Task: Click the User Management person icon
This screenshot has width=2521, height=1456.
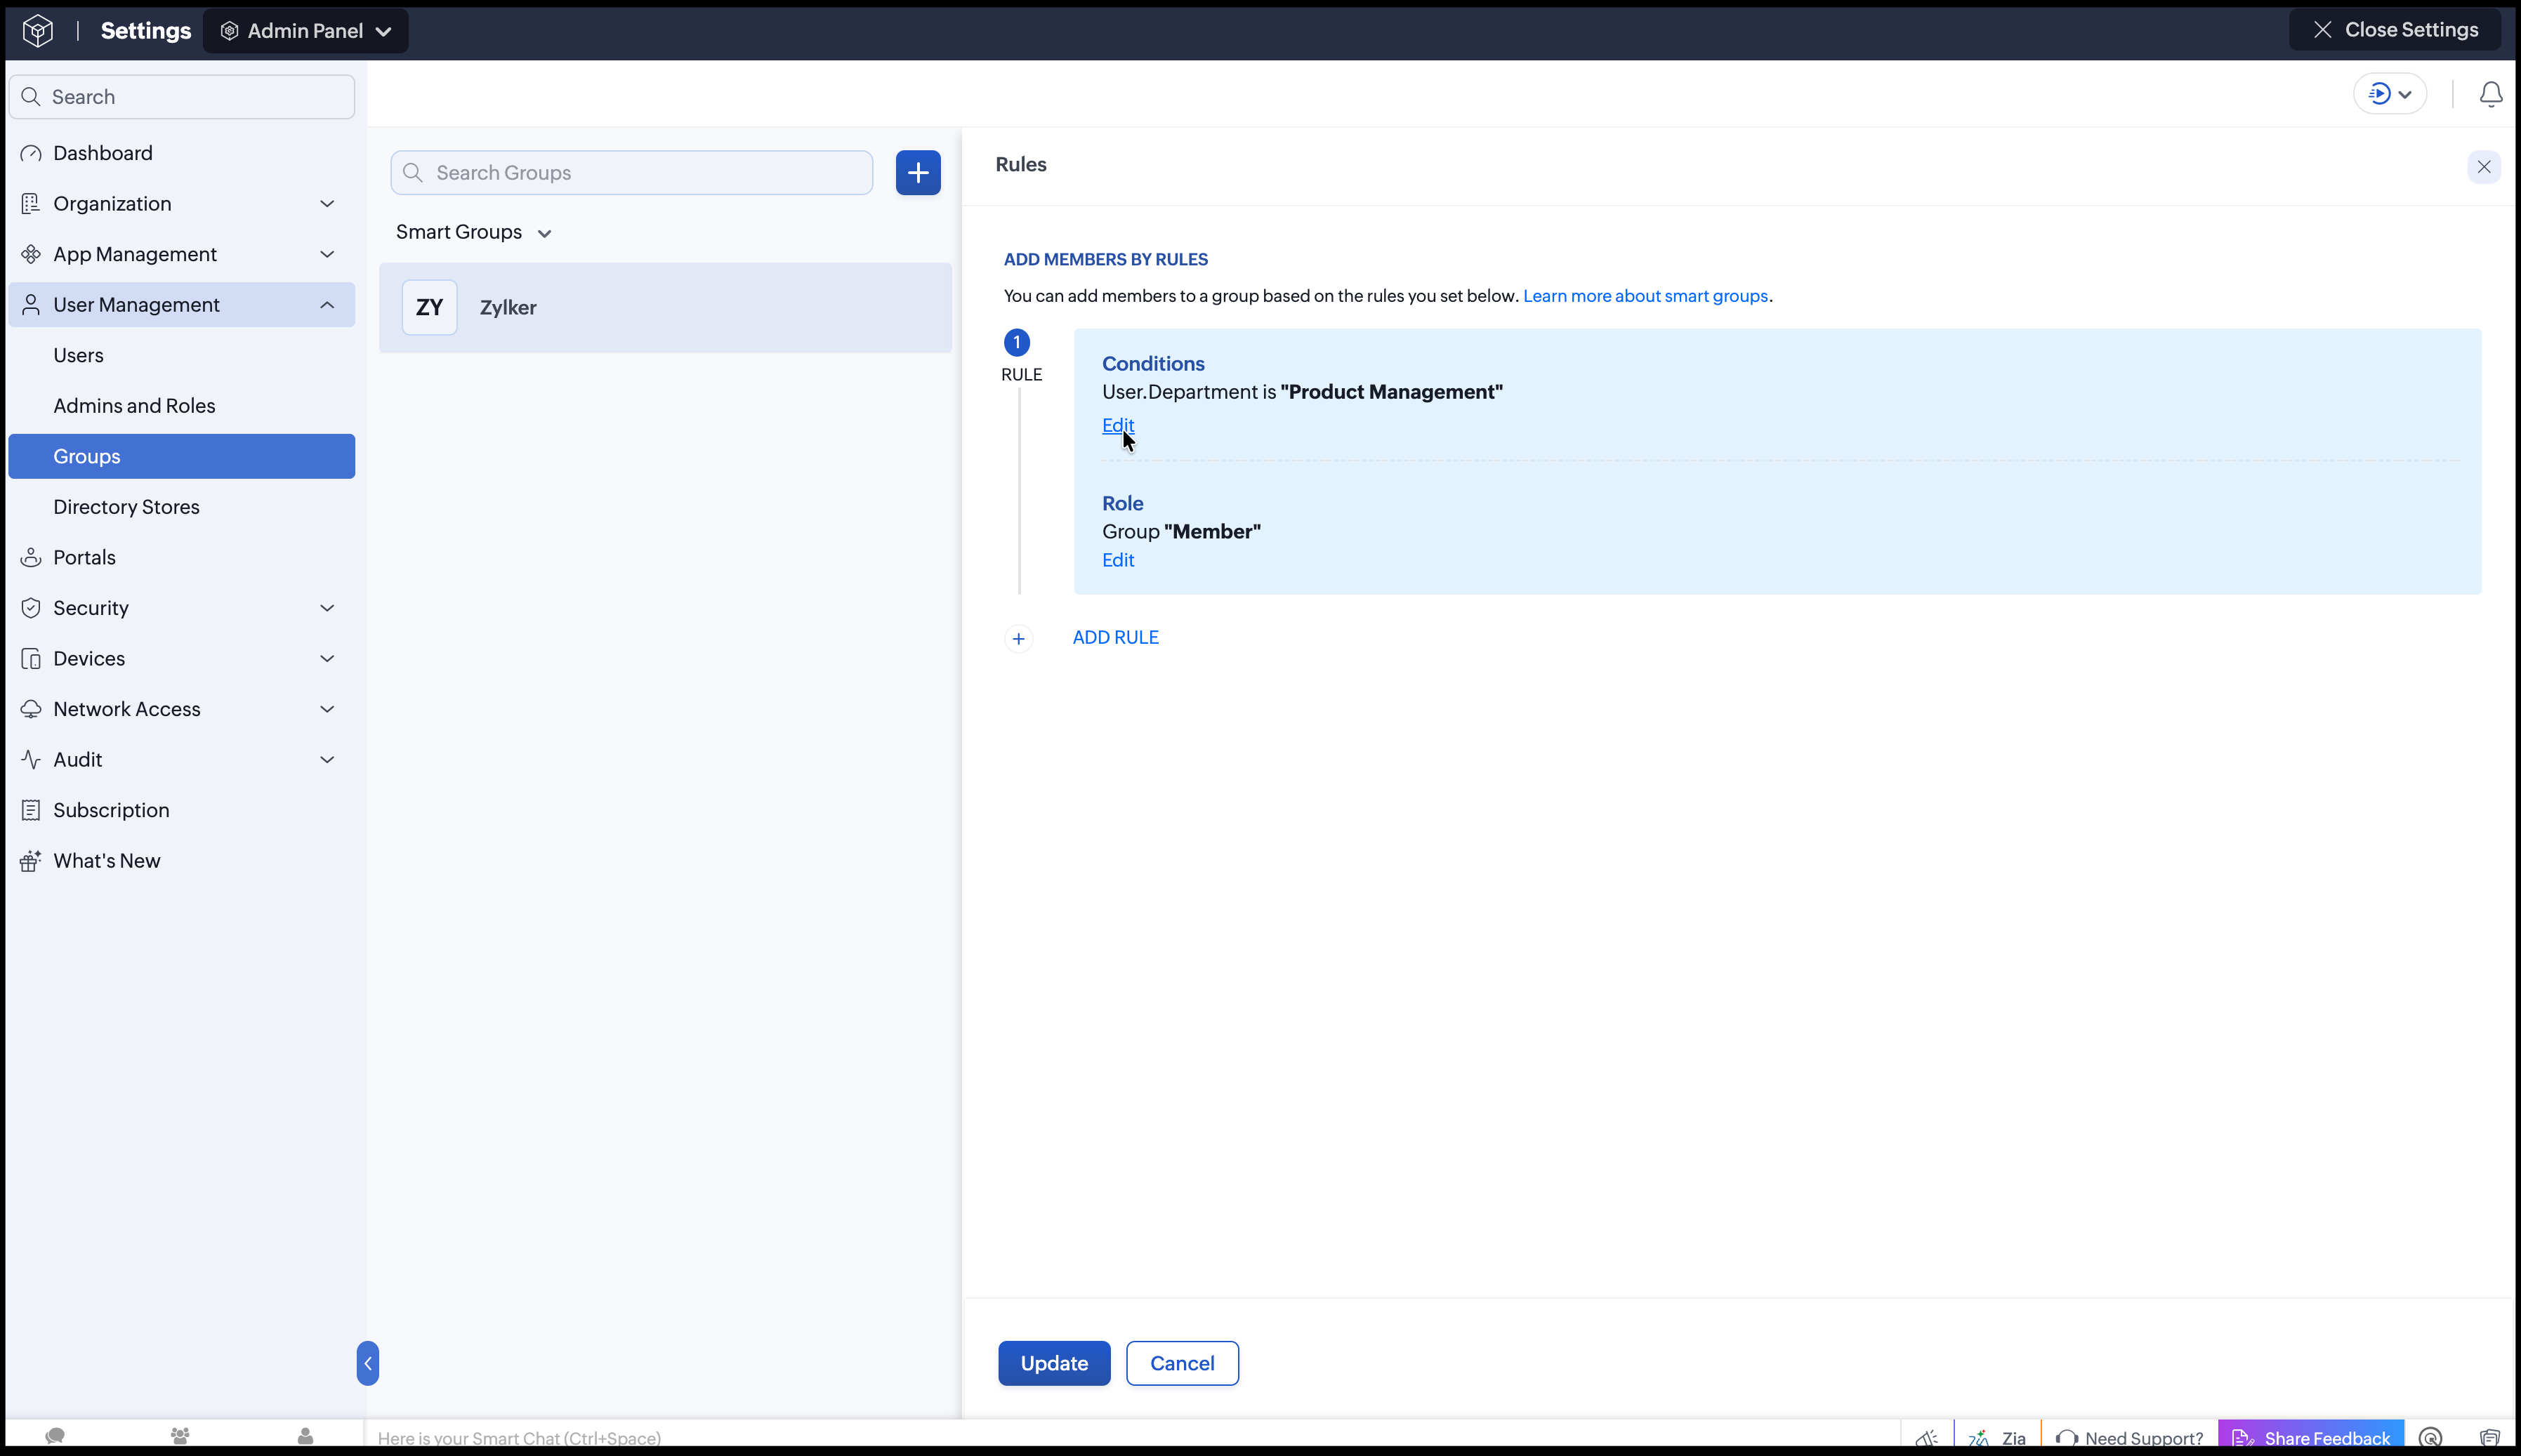Action: point(31,305)
